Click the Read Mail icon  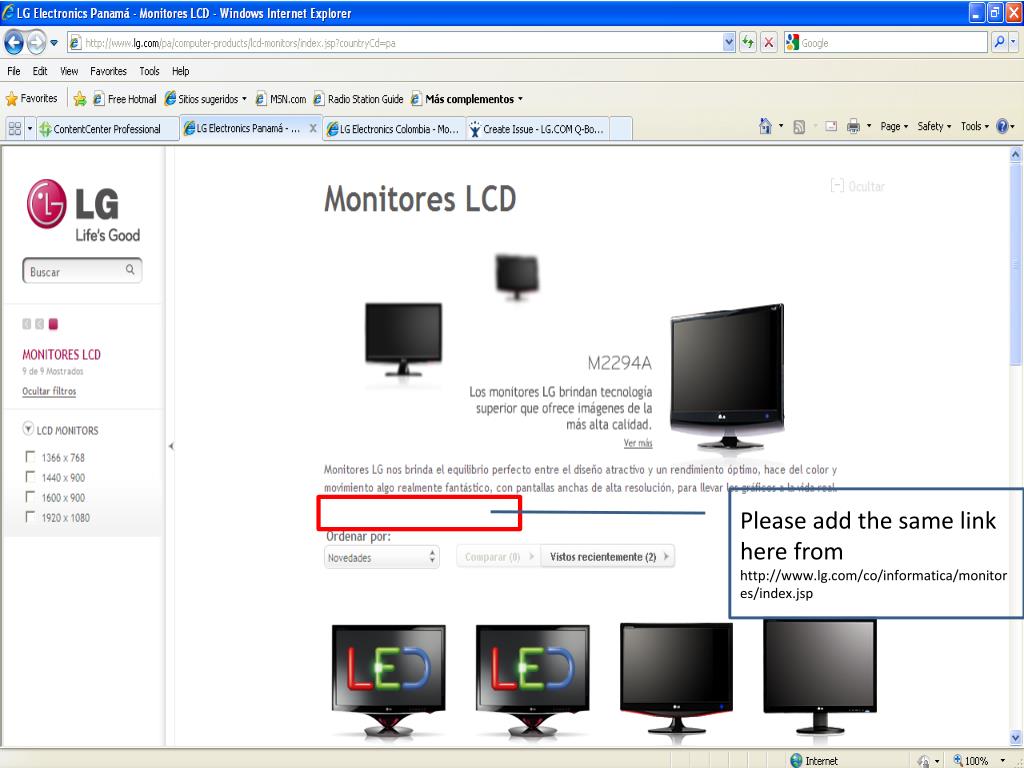click(x=831, y=126)
